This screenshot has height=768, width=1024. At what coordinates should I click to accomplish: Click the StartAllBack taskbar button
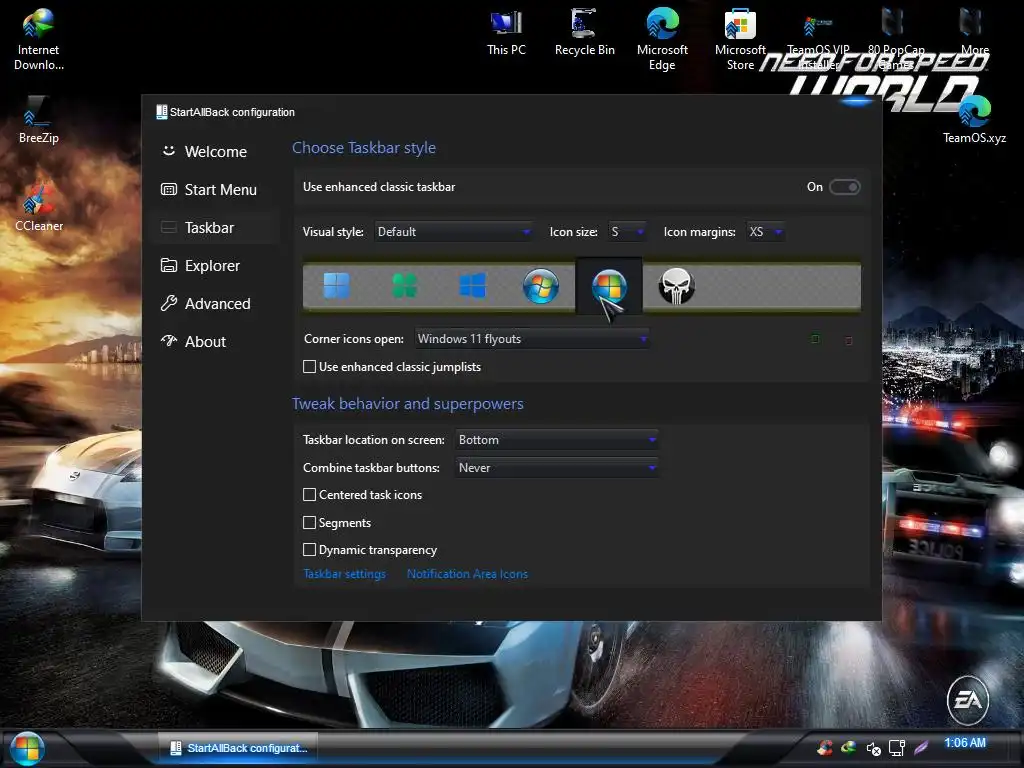238,748
